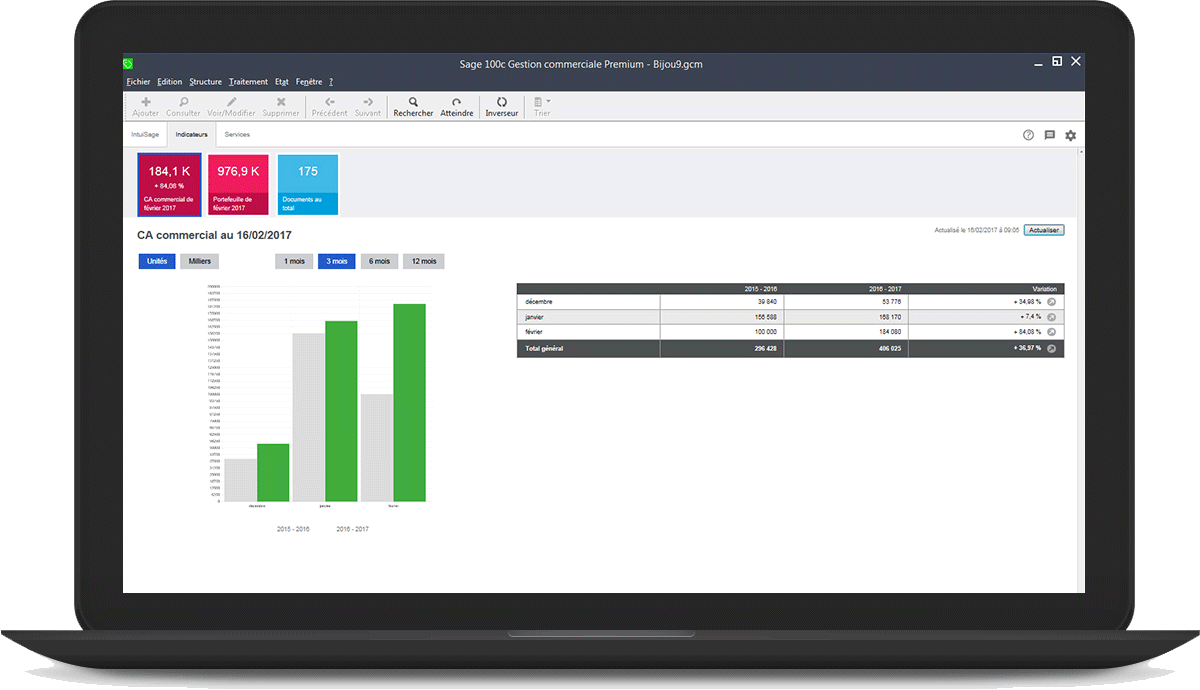
Task: Select the Documents au total 175 tile
Action: click(308, 184)
